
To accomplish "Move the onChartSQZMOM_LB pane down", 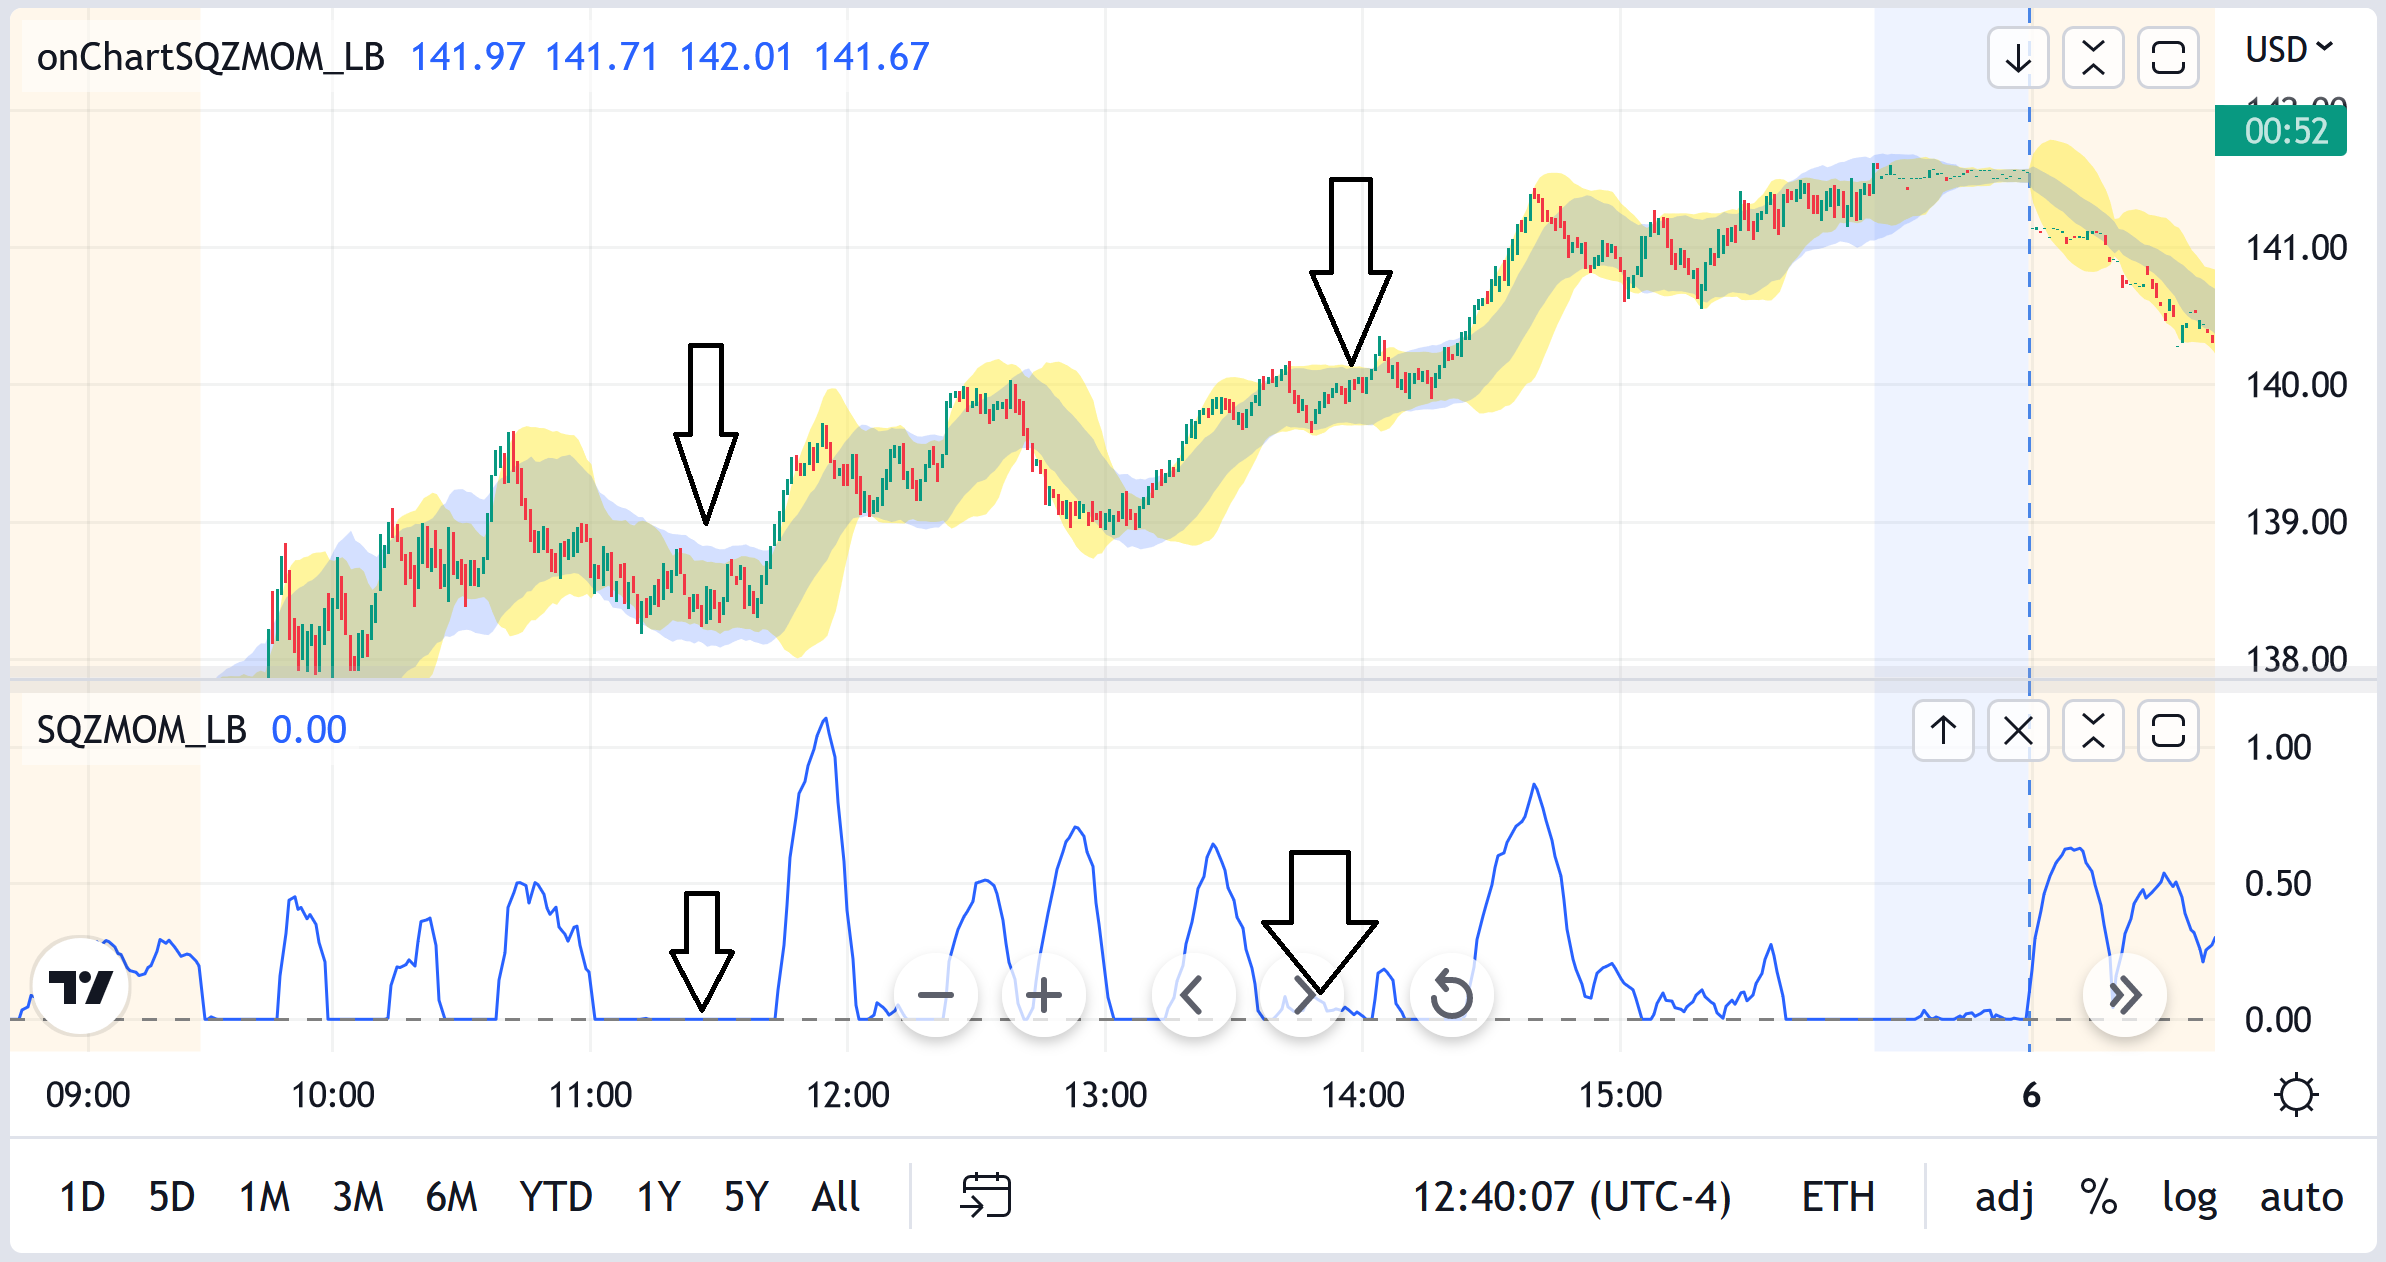I will point(2018,58).
